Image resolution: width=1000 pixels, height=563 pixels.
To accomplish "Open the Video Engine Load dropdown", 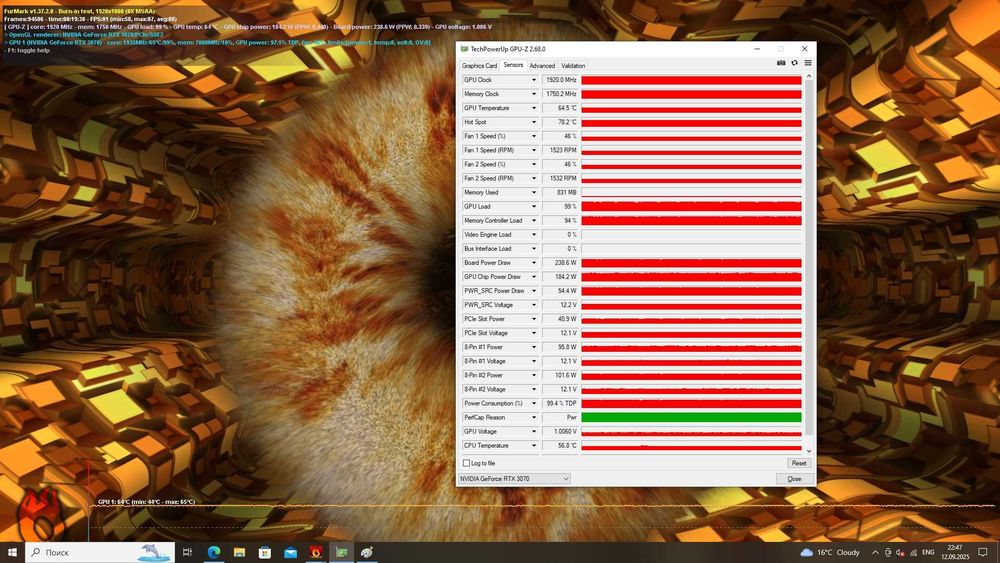I will tap(534, 235).
